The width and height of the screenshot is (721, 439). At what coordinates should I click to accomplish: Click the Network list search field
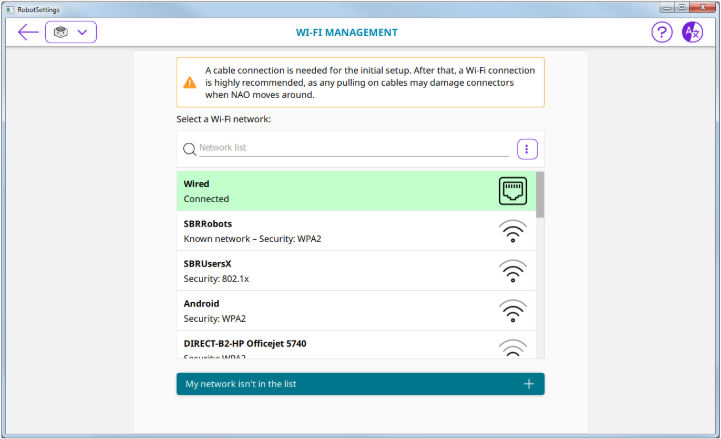click(354, 148)
